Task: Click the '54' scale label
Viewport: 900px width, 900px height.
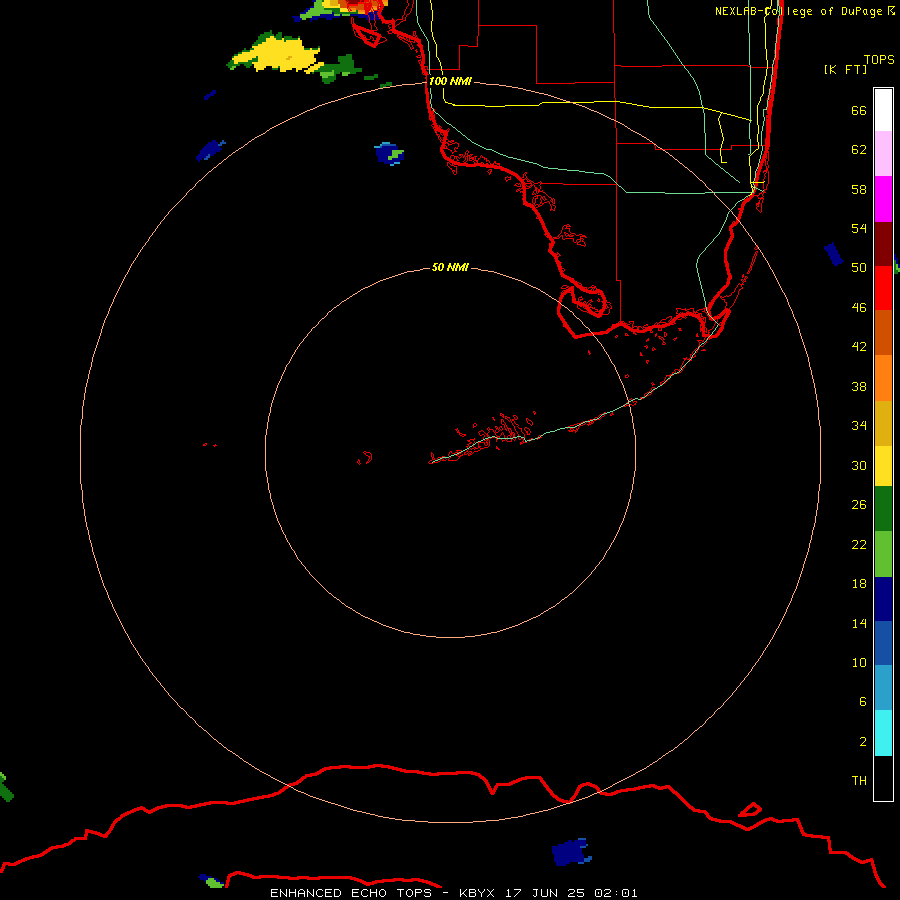Action: [859, 228]
